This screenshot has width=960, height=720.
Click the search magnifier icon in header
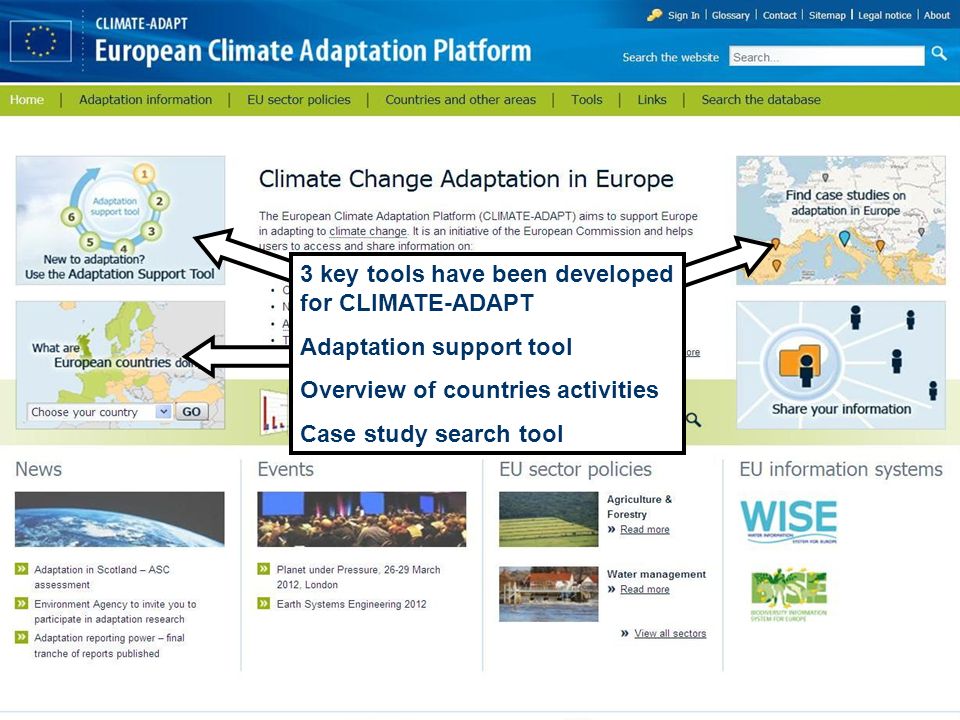click(939, 53)
